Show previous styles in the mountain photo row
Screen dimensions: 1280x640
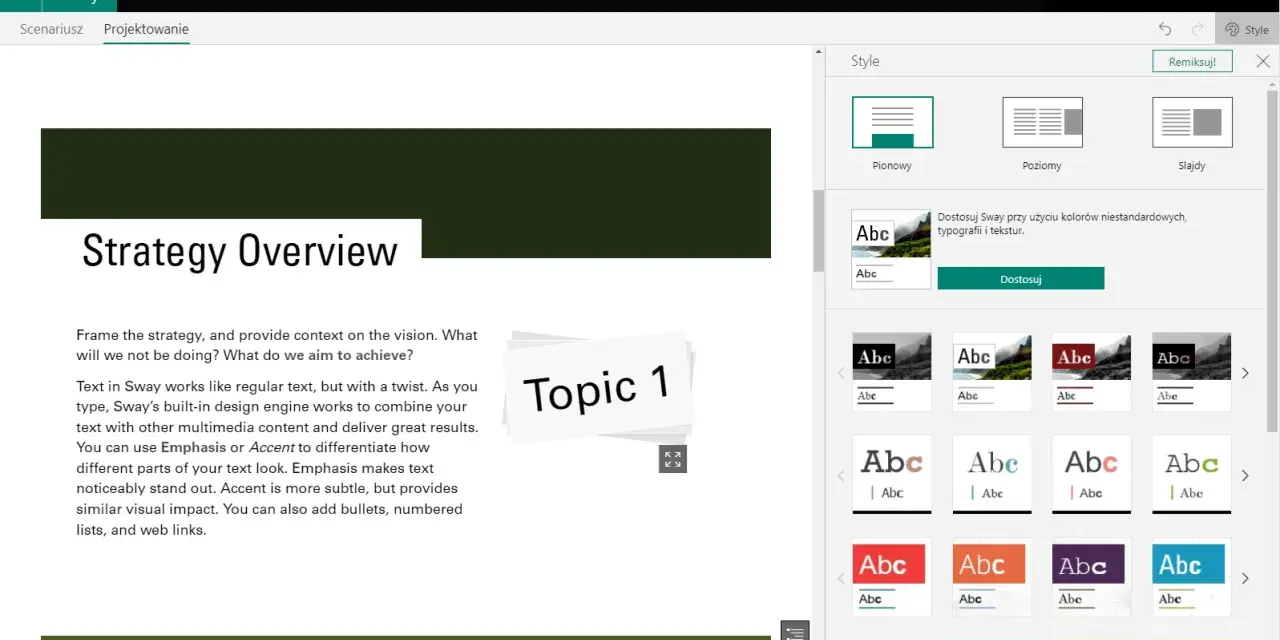pos(841,373)
